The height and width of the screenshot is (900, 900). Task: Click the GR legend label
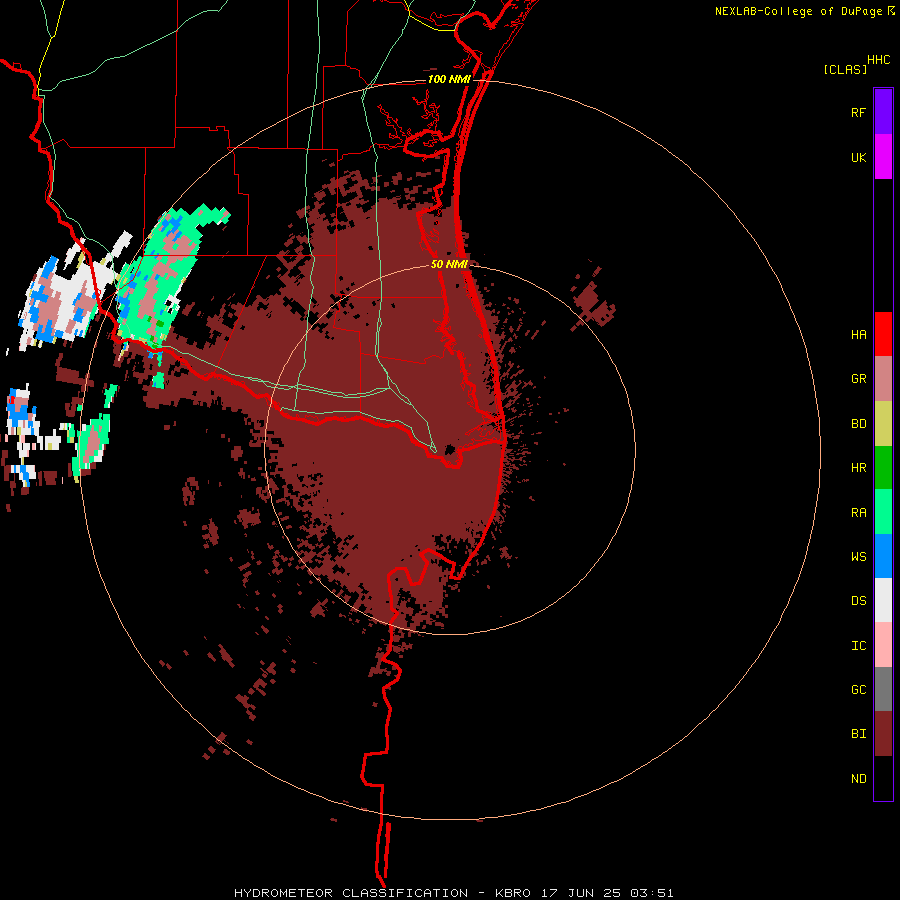click(858, 379)
